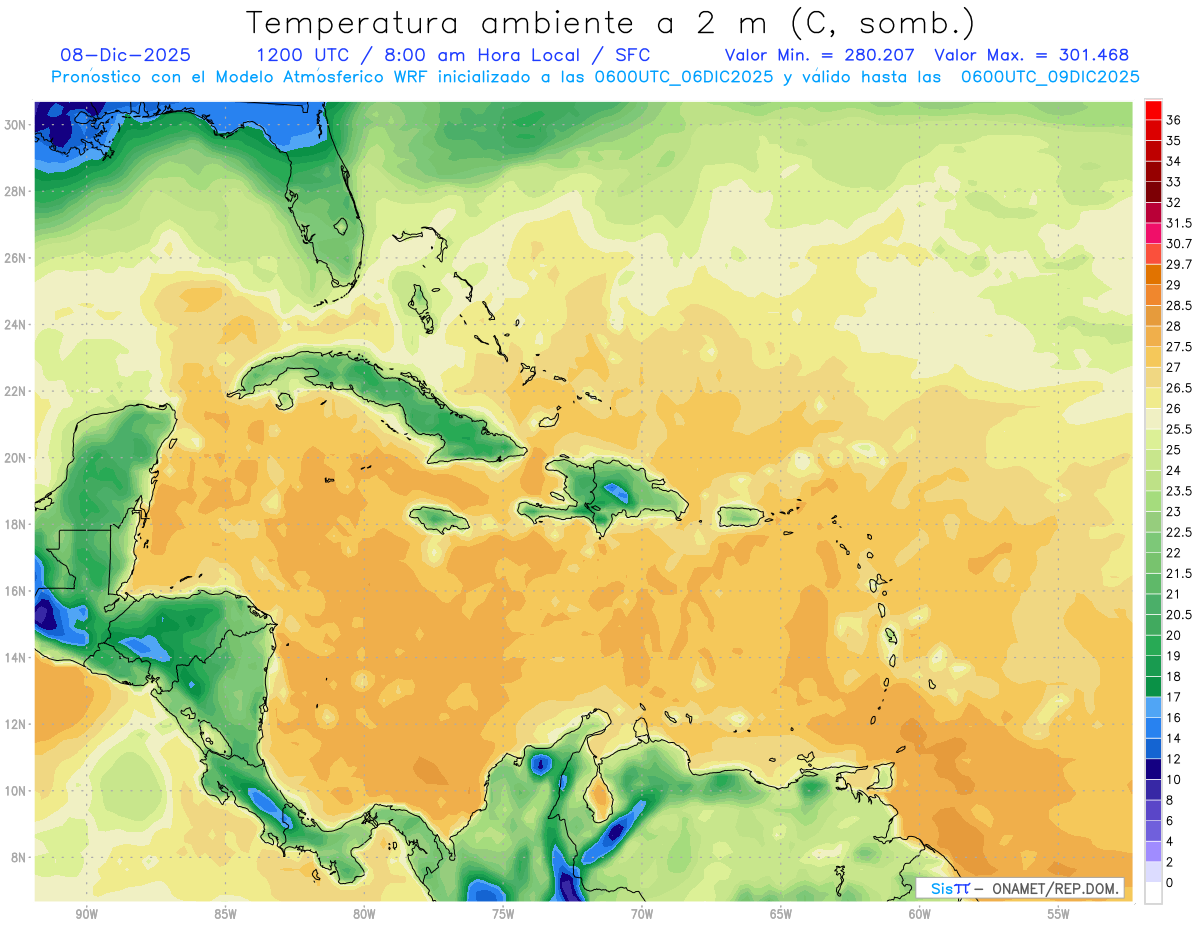The width and height of the screenshot is (1200, 927).
Task: Click the 20N latitude label
Action: click(17, 458)
